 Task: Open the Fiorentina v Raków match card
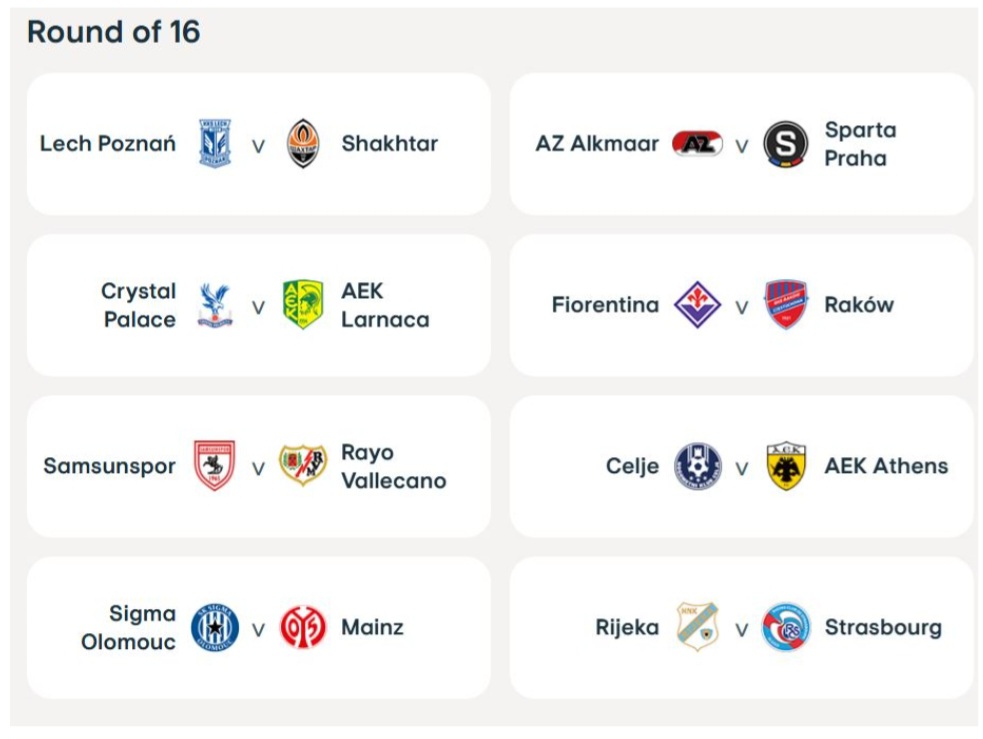pyautogui.click(x=741, y=350)
